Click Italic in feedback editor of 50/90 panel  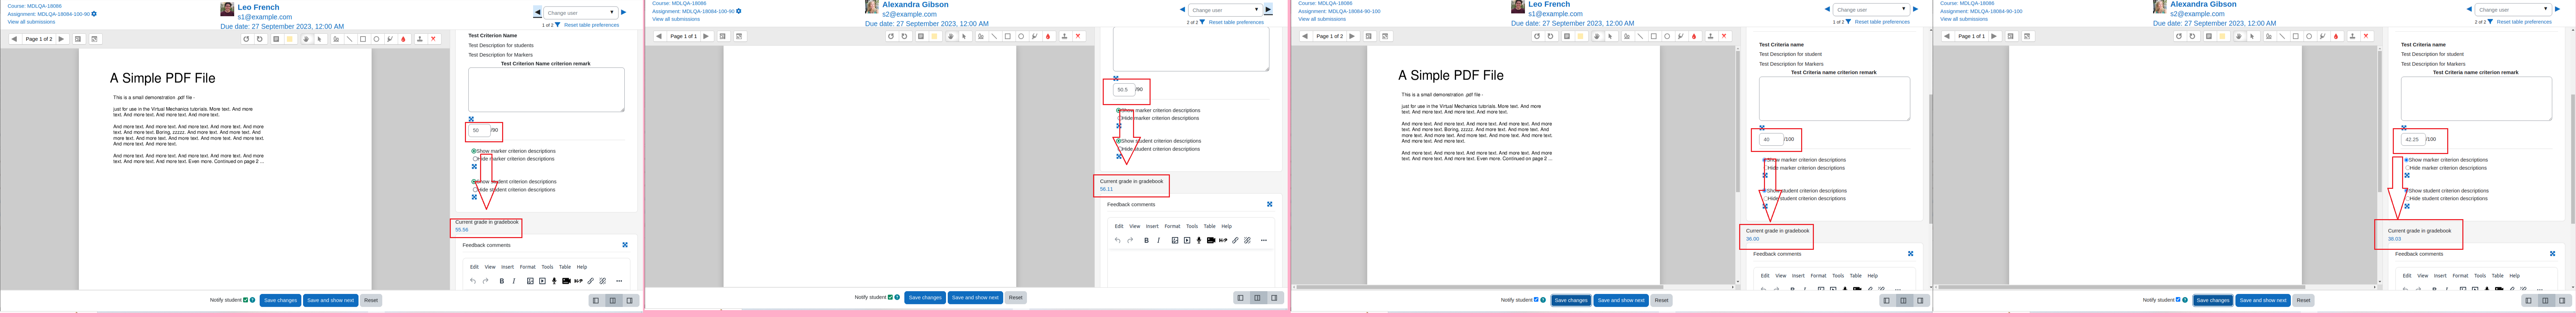(514, 281)
